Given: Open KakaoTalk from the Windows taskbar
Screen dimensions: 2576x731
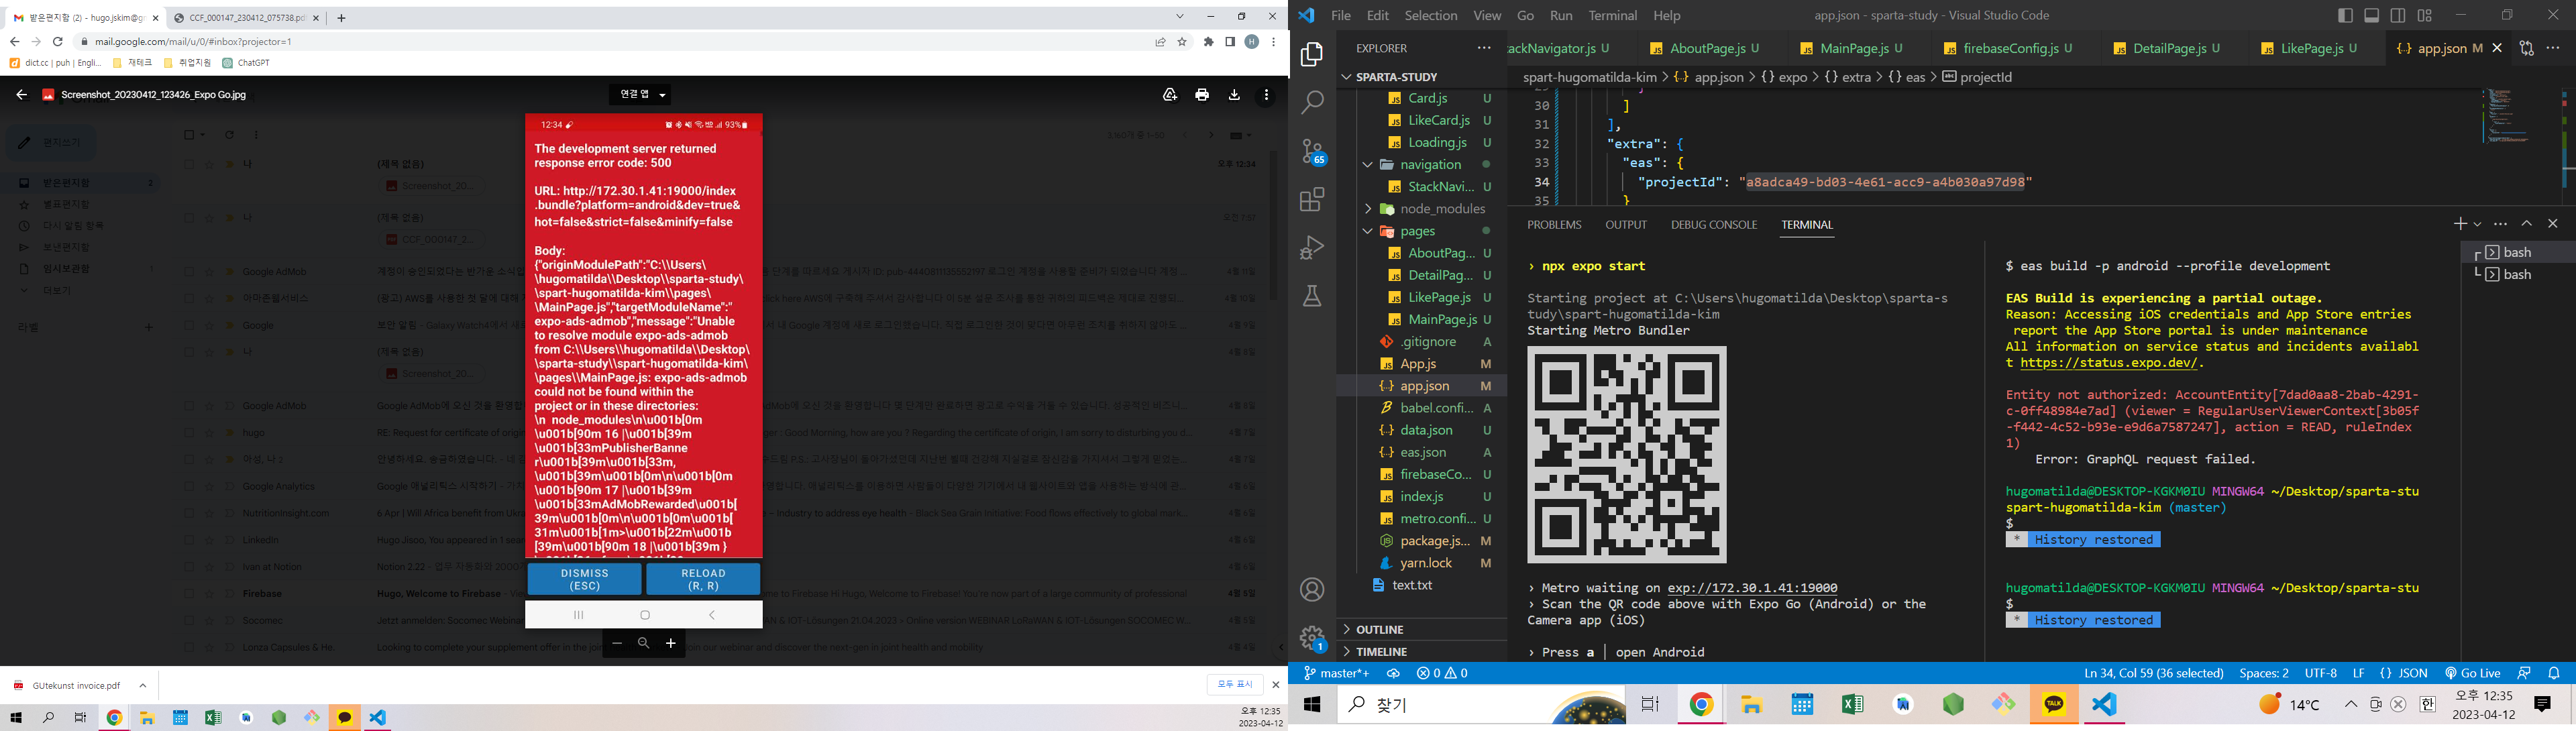Looking at the screenshot, I should tap(2054, 705).
